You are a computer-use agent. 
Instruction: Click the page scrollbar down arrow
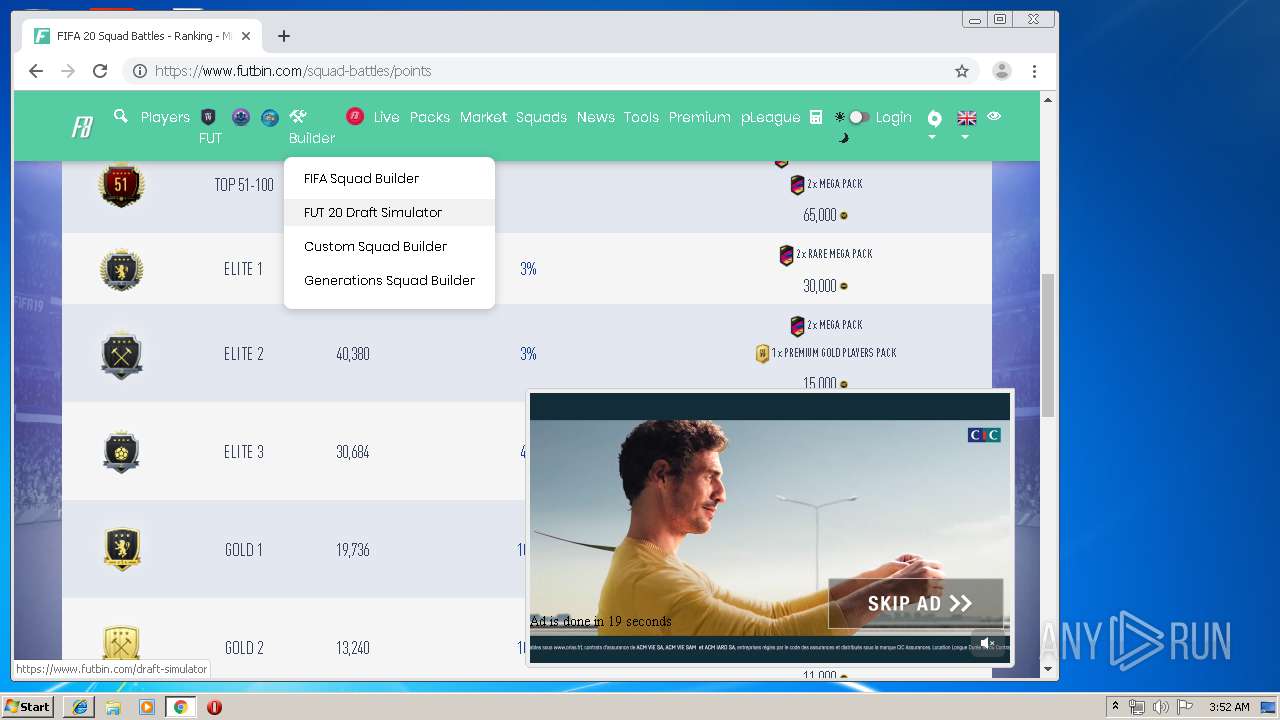[x=1048, y=669]
